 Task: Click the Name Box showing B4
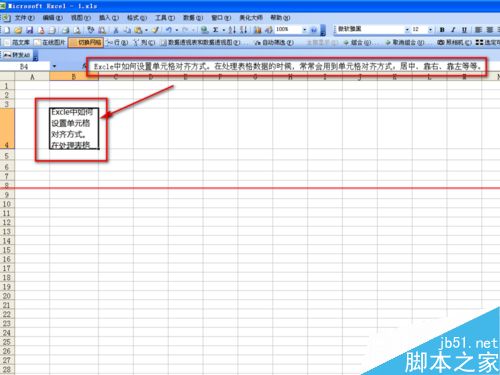point(24,67)
